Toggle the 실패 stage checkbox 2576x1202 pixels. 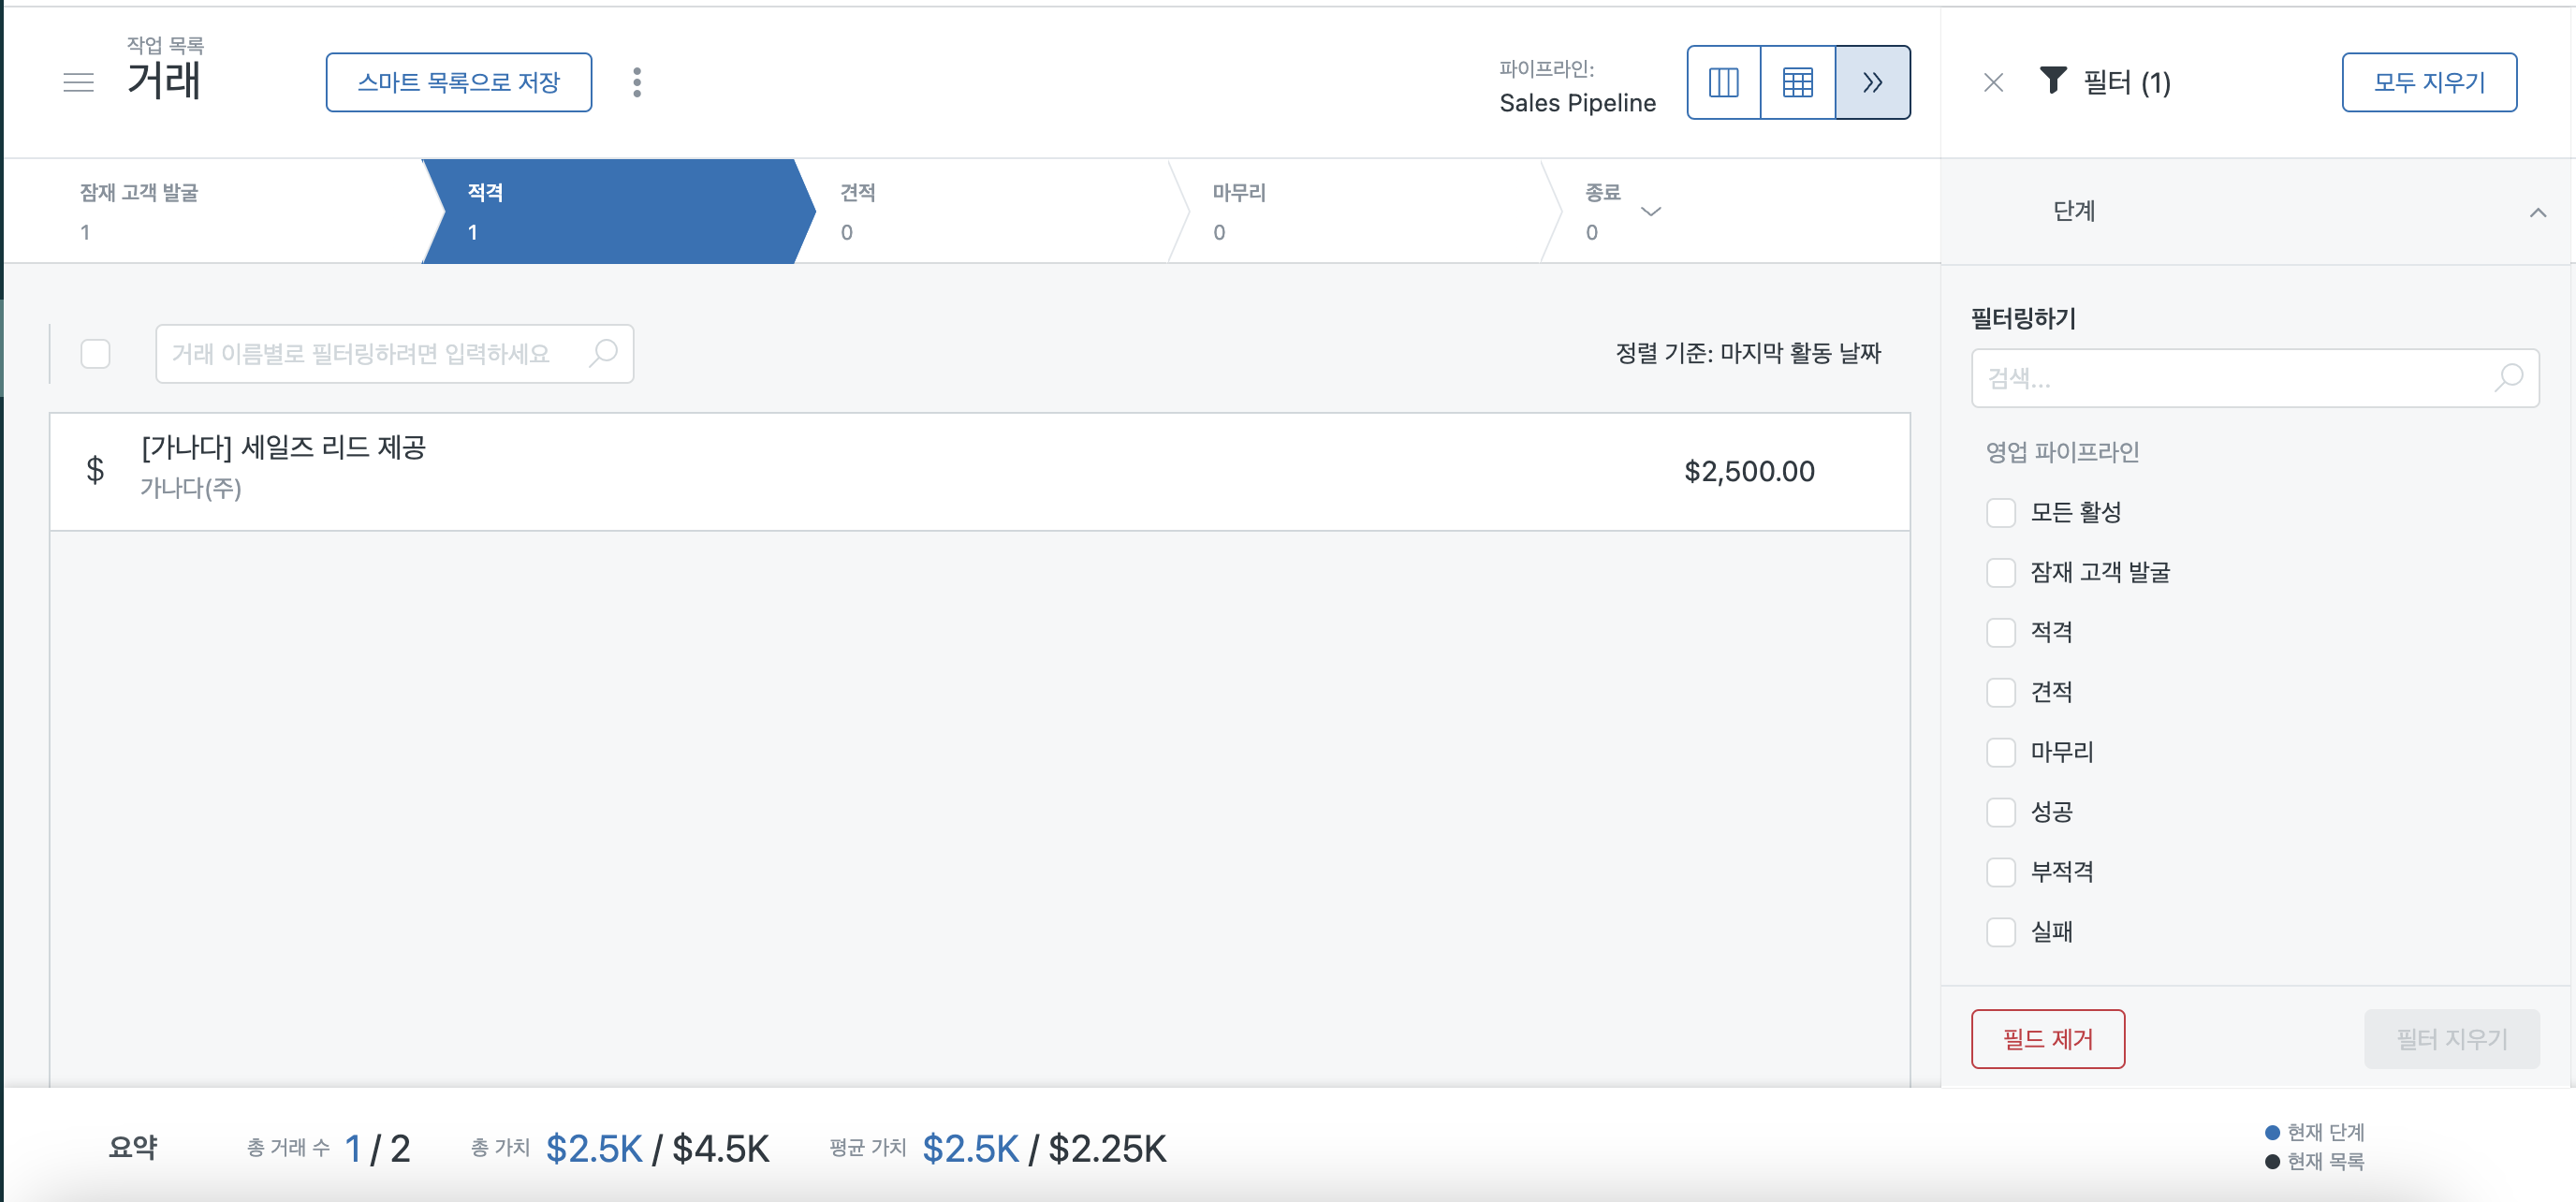(2000, 932)
